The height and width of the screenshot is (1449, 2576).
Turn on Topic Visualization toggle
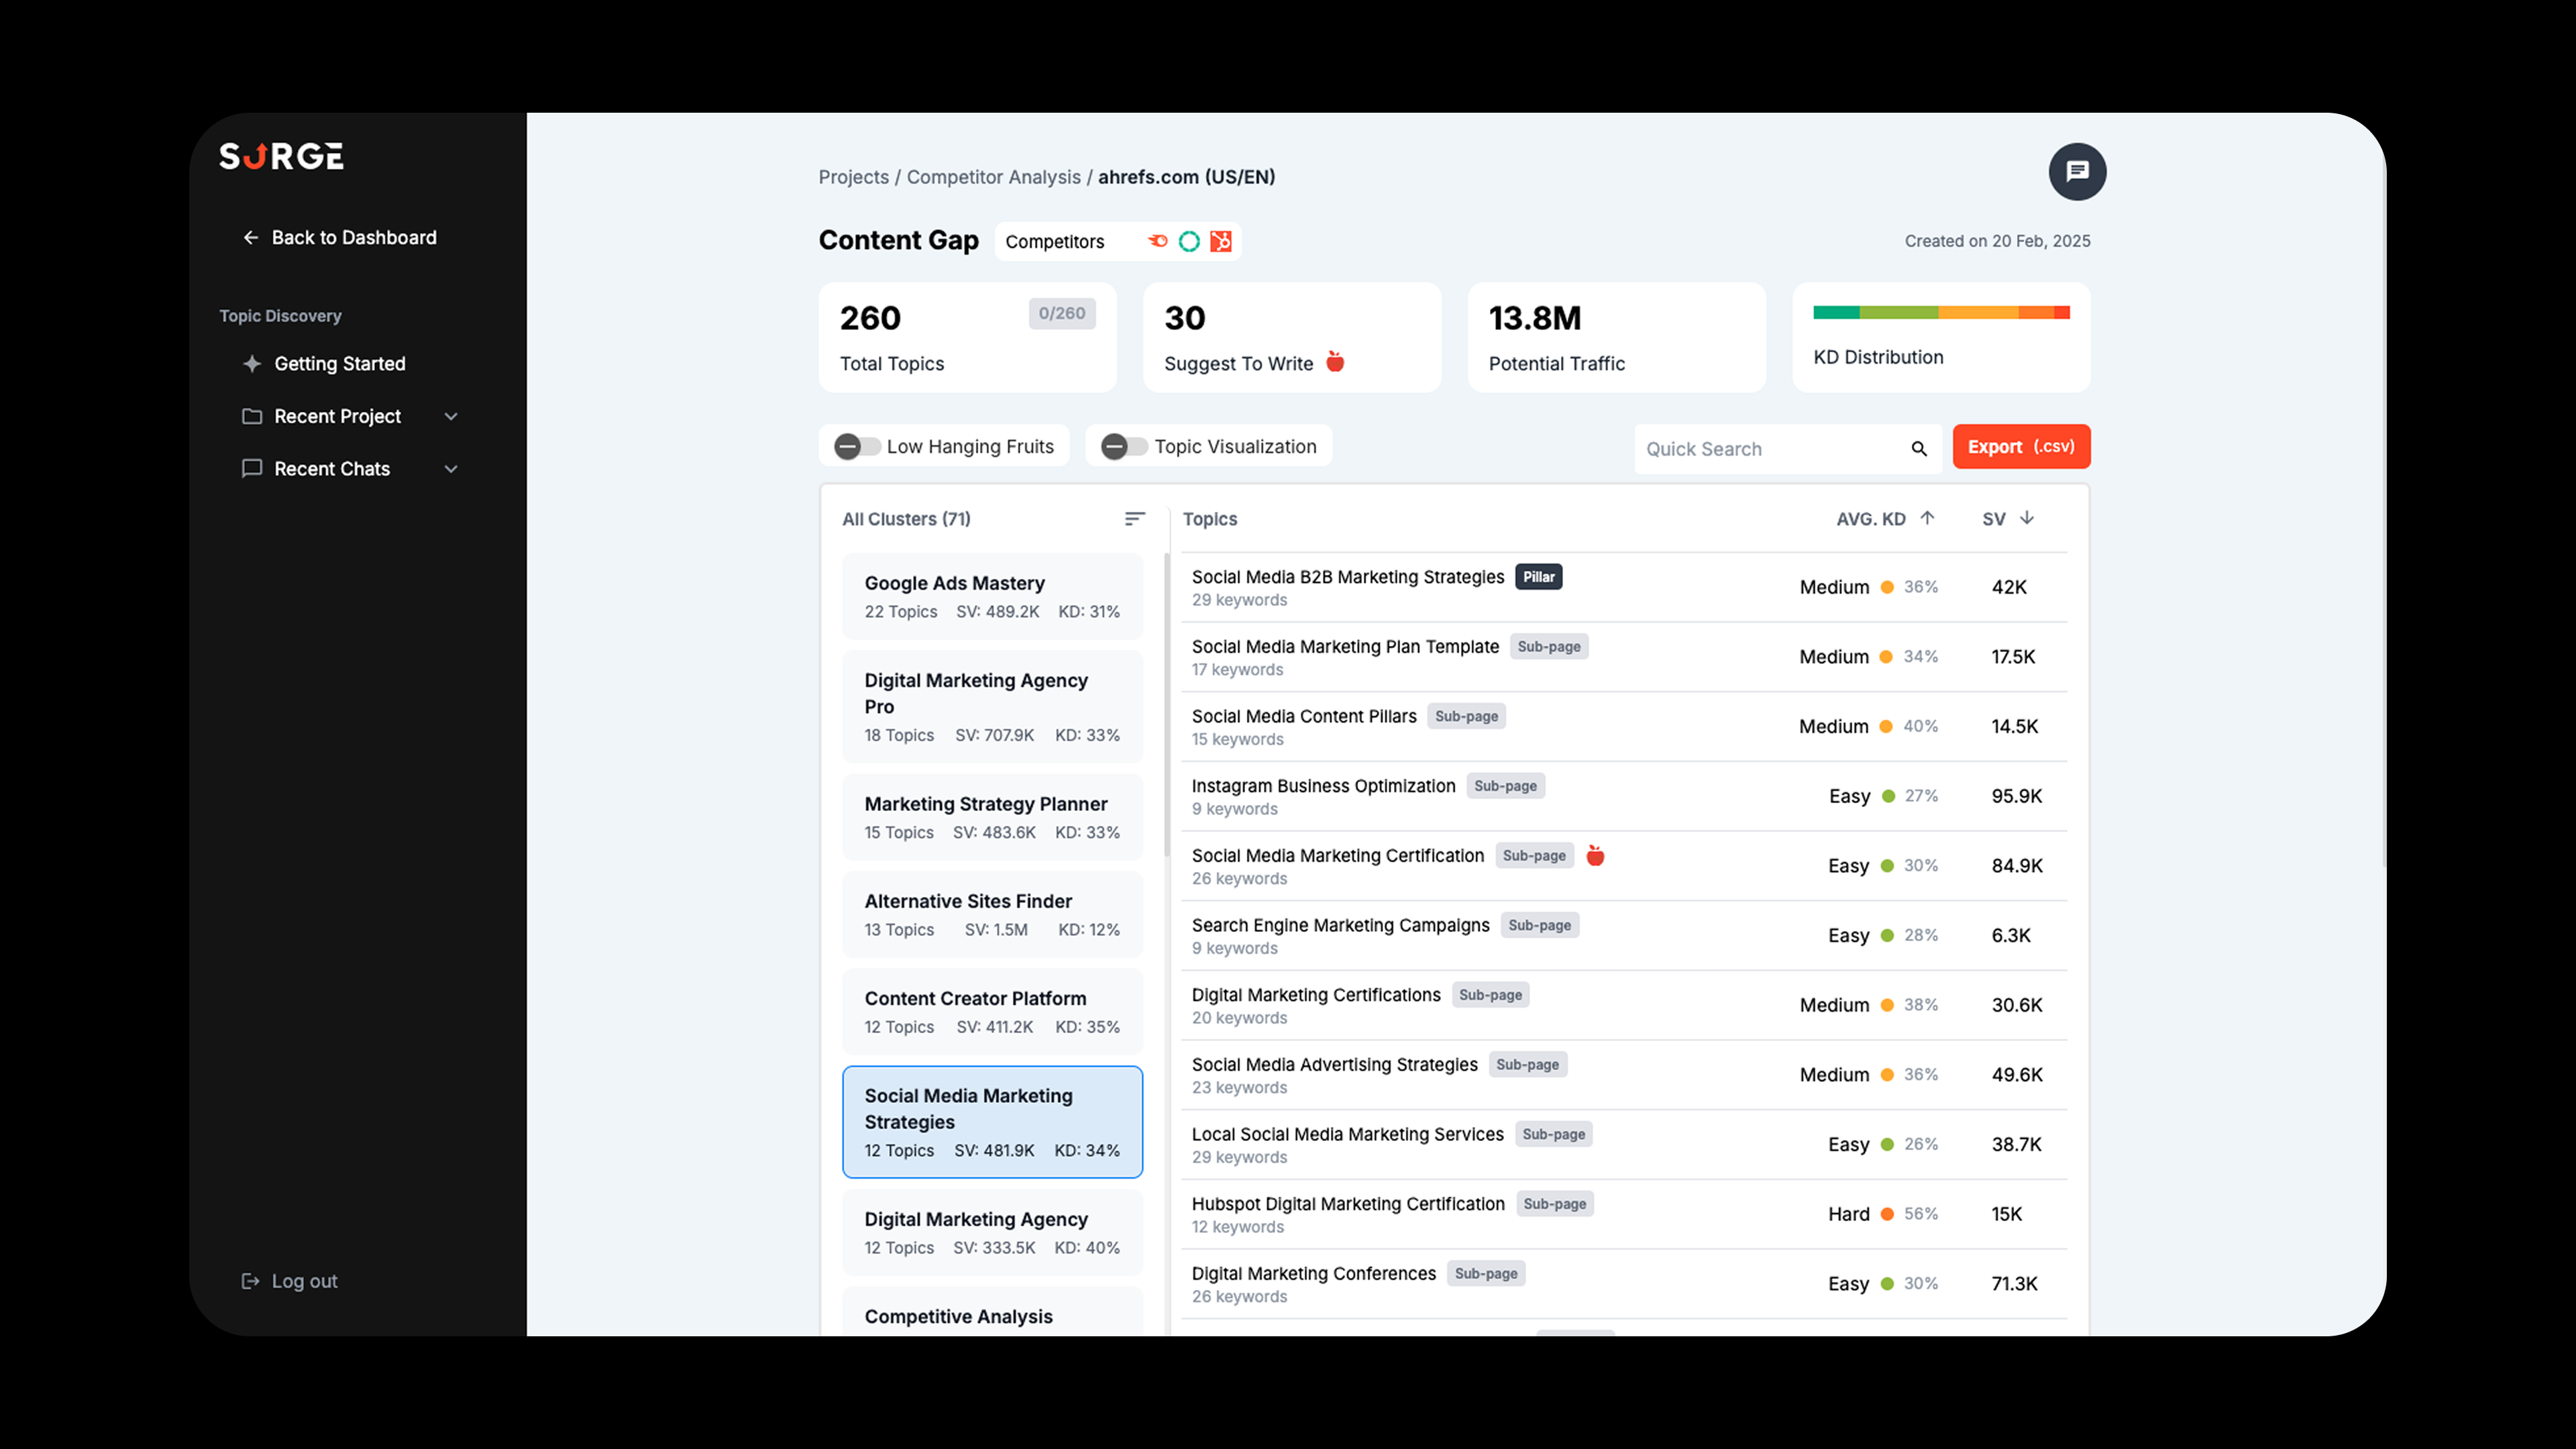tap(1124, 447)
